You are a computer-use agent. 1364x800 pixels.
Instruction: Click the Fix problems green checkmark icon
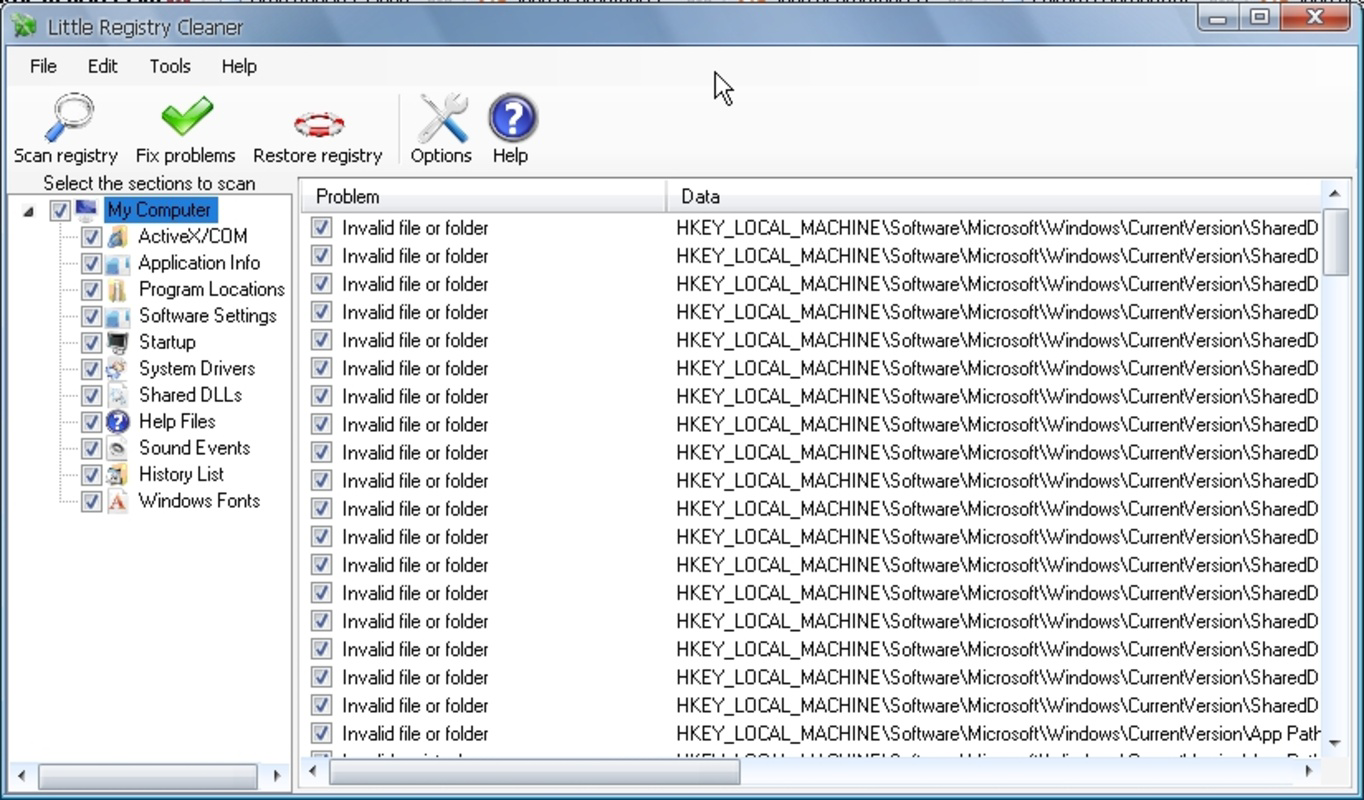point(187,117)
